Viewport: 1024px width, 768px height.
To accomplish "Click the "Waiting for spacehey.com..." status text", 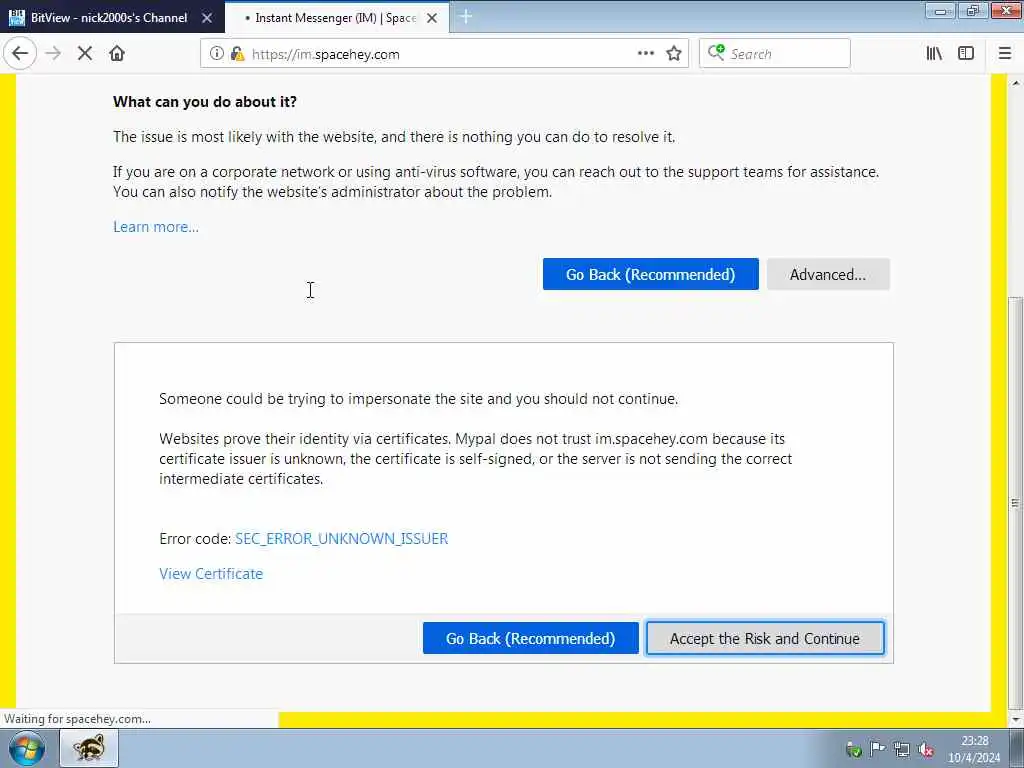I will pos(78,719).
